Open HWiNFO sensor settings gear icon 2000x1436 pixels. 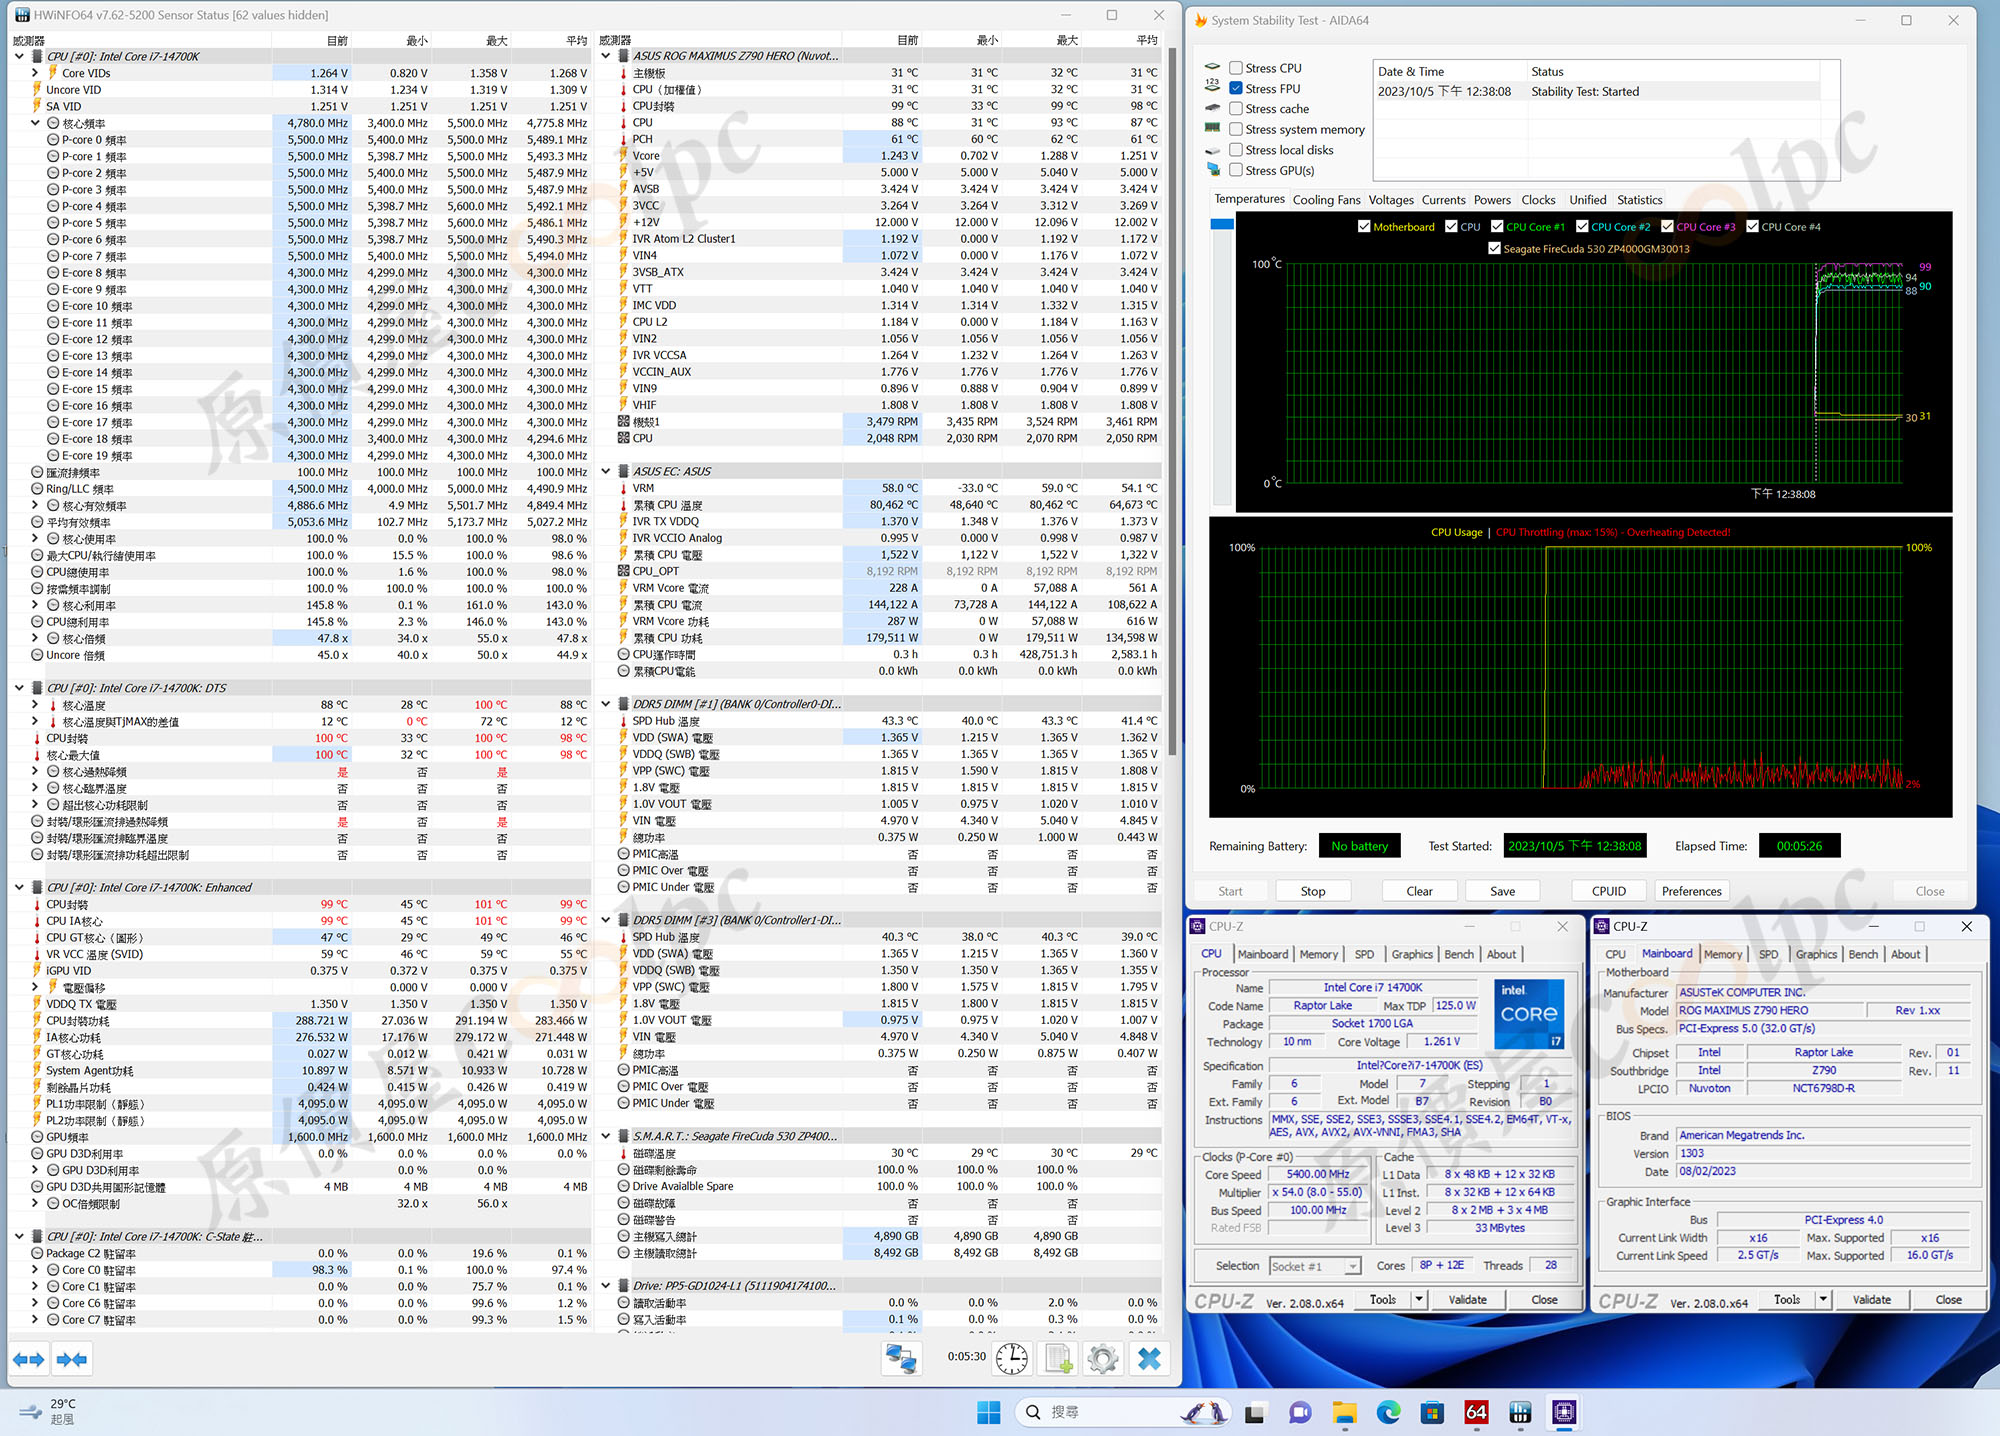pyautogui.click(x=1103, y=1358)
